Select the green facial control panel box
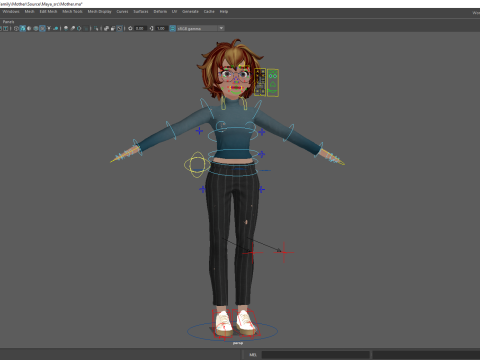The image size is (480, 360). pyautogui.click(x=273, y=83)
